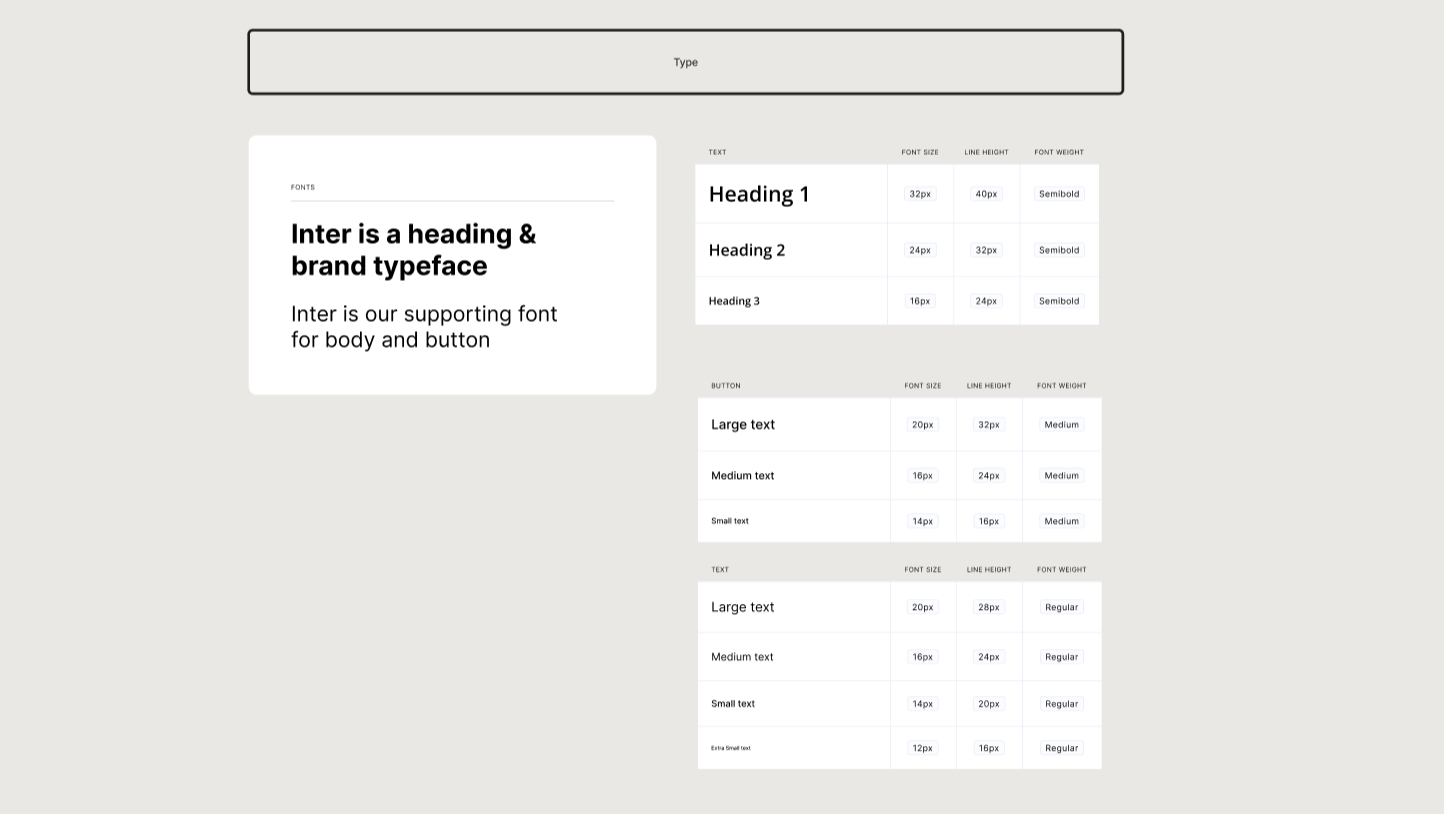Click "LINE HEIGHT" header in the Button table
Screen dimensions: 1444x814
pyautogui.click(x=989, y=386)
